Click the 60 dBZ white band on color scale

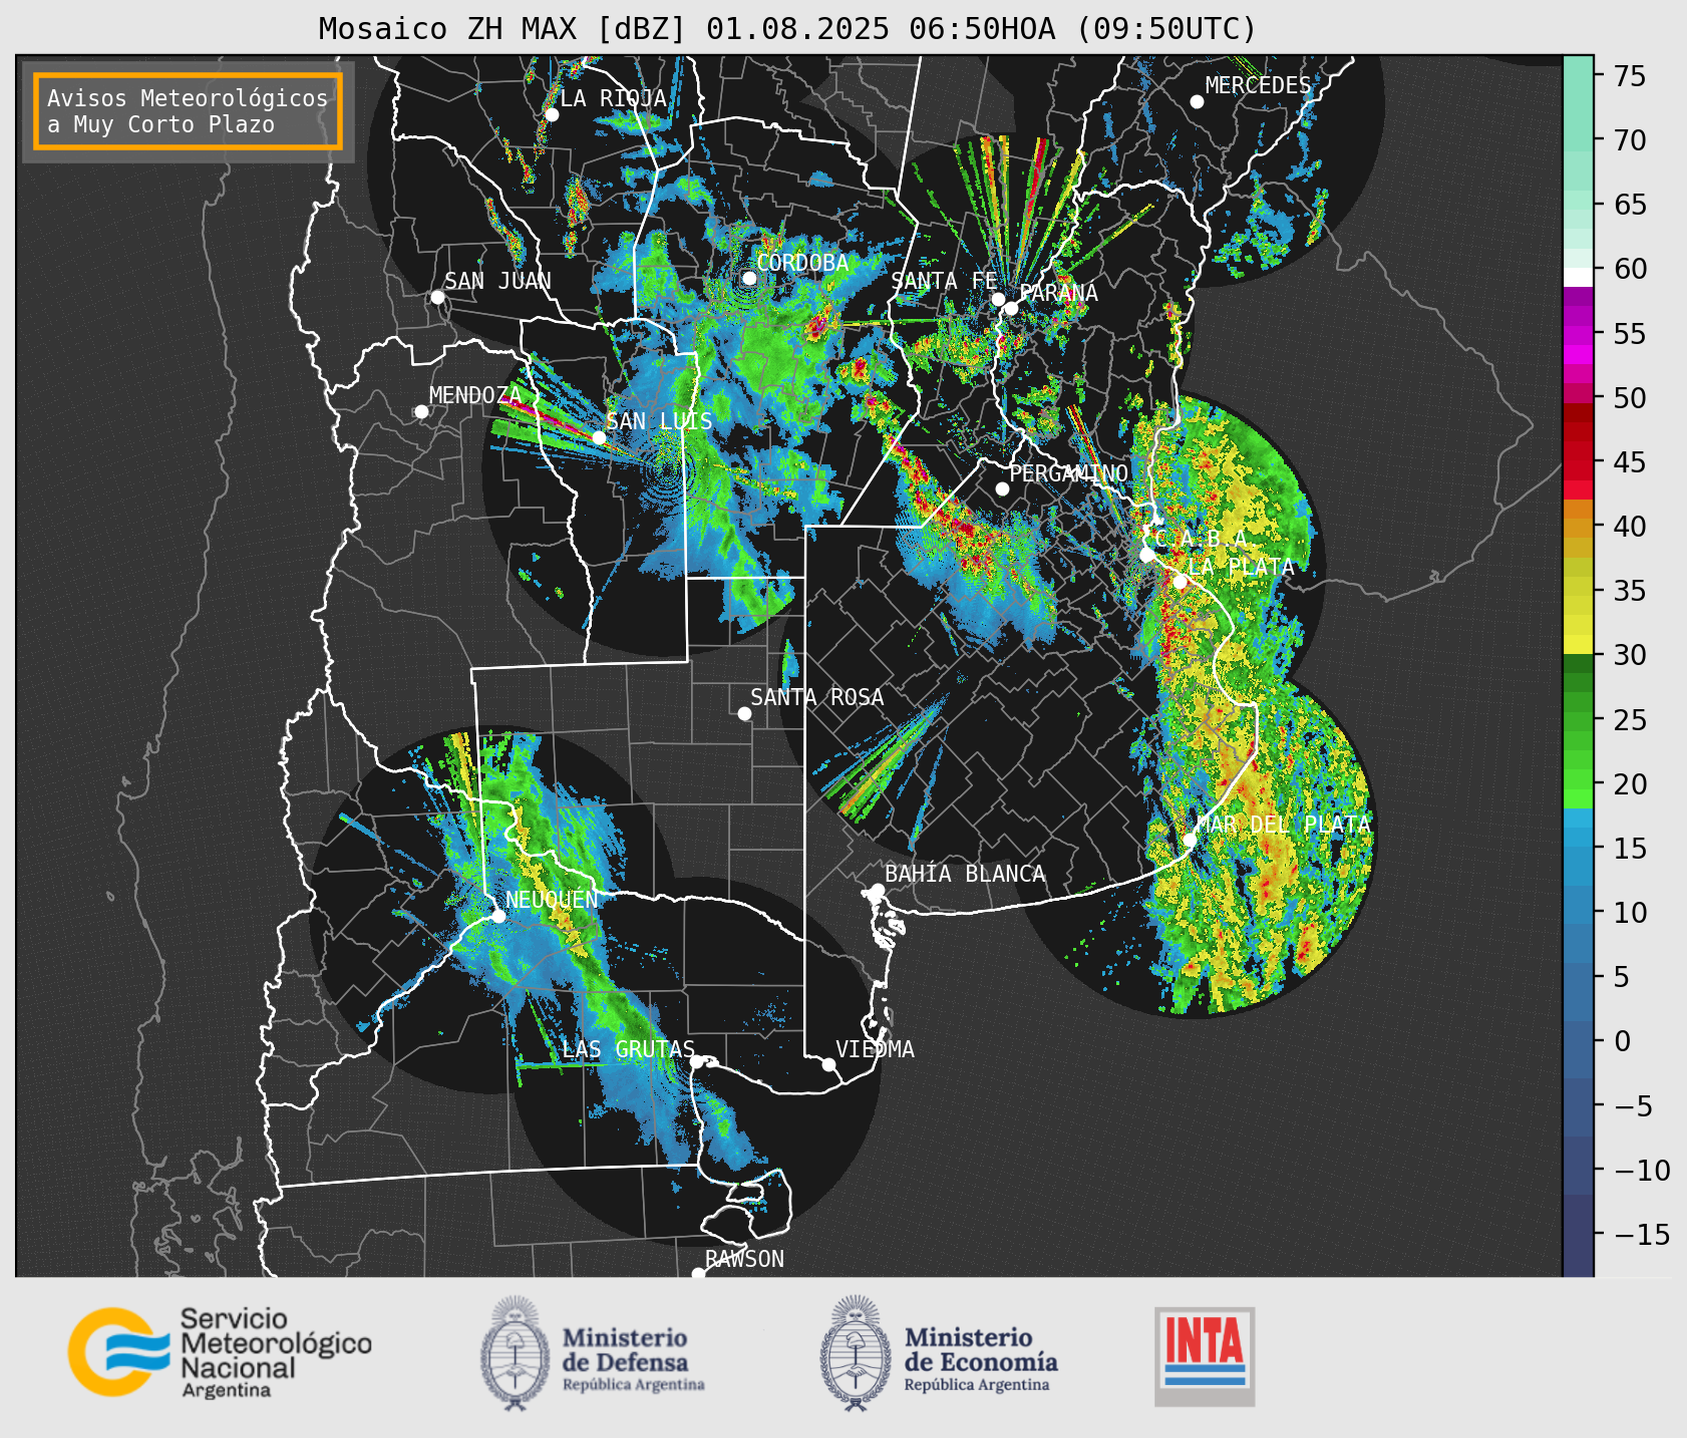pos(1578,276)
